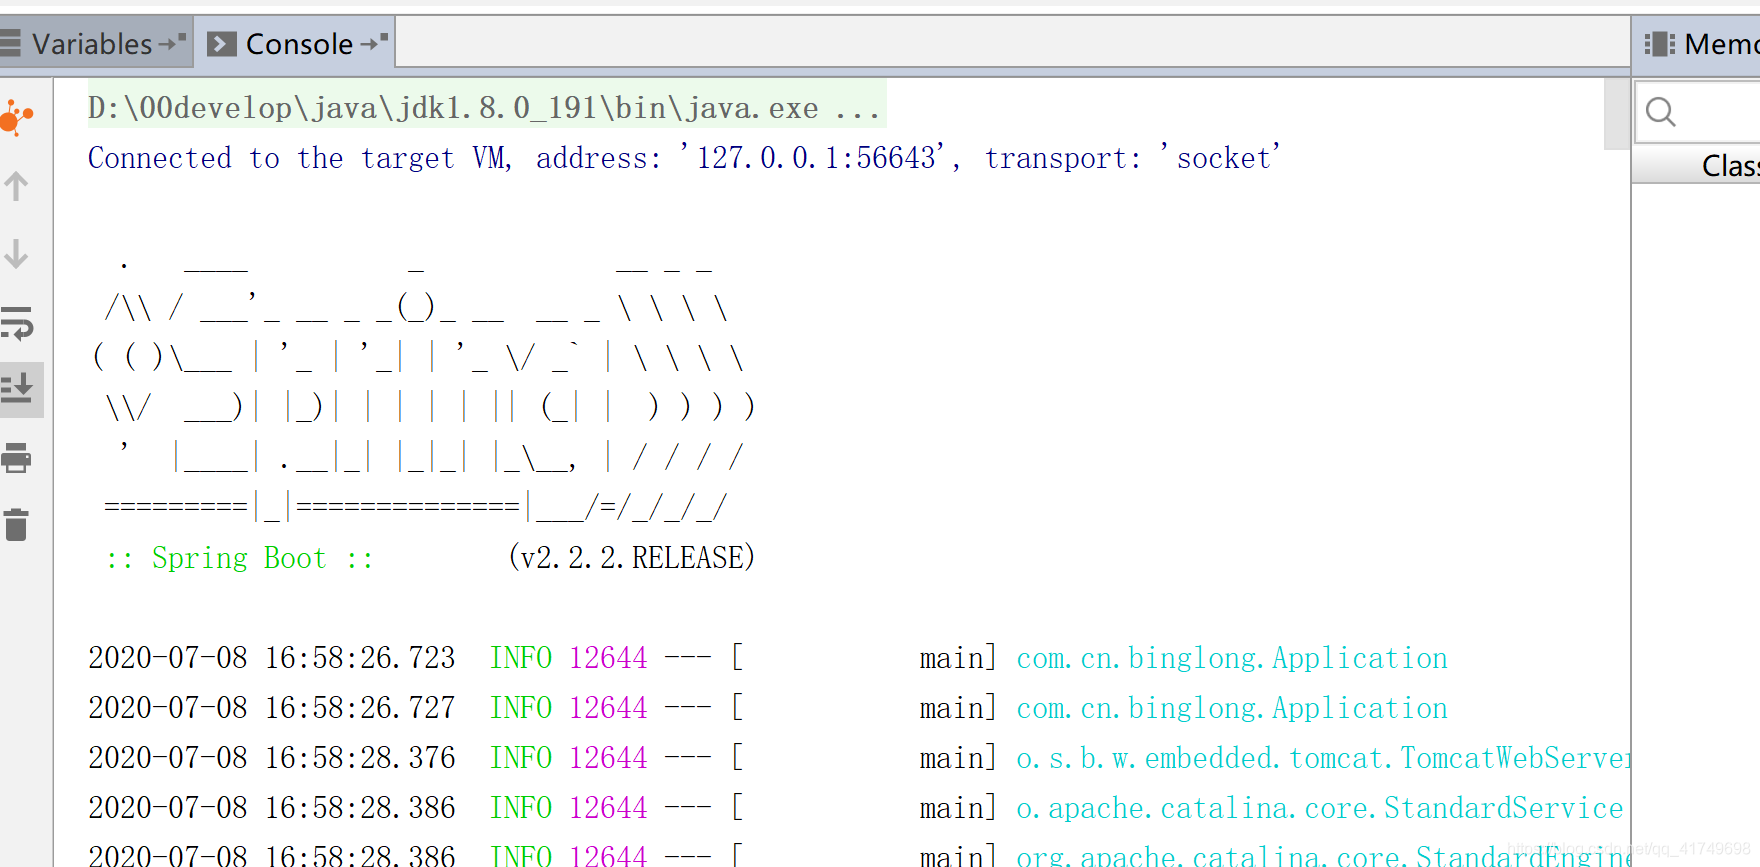The image size is (1760, 867).
Task: Toggle soft-wrap in console
Action: click(17, 322)
